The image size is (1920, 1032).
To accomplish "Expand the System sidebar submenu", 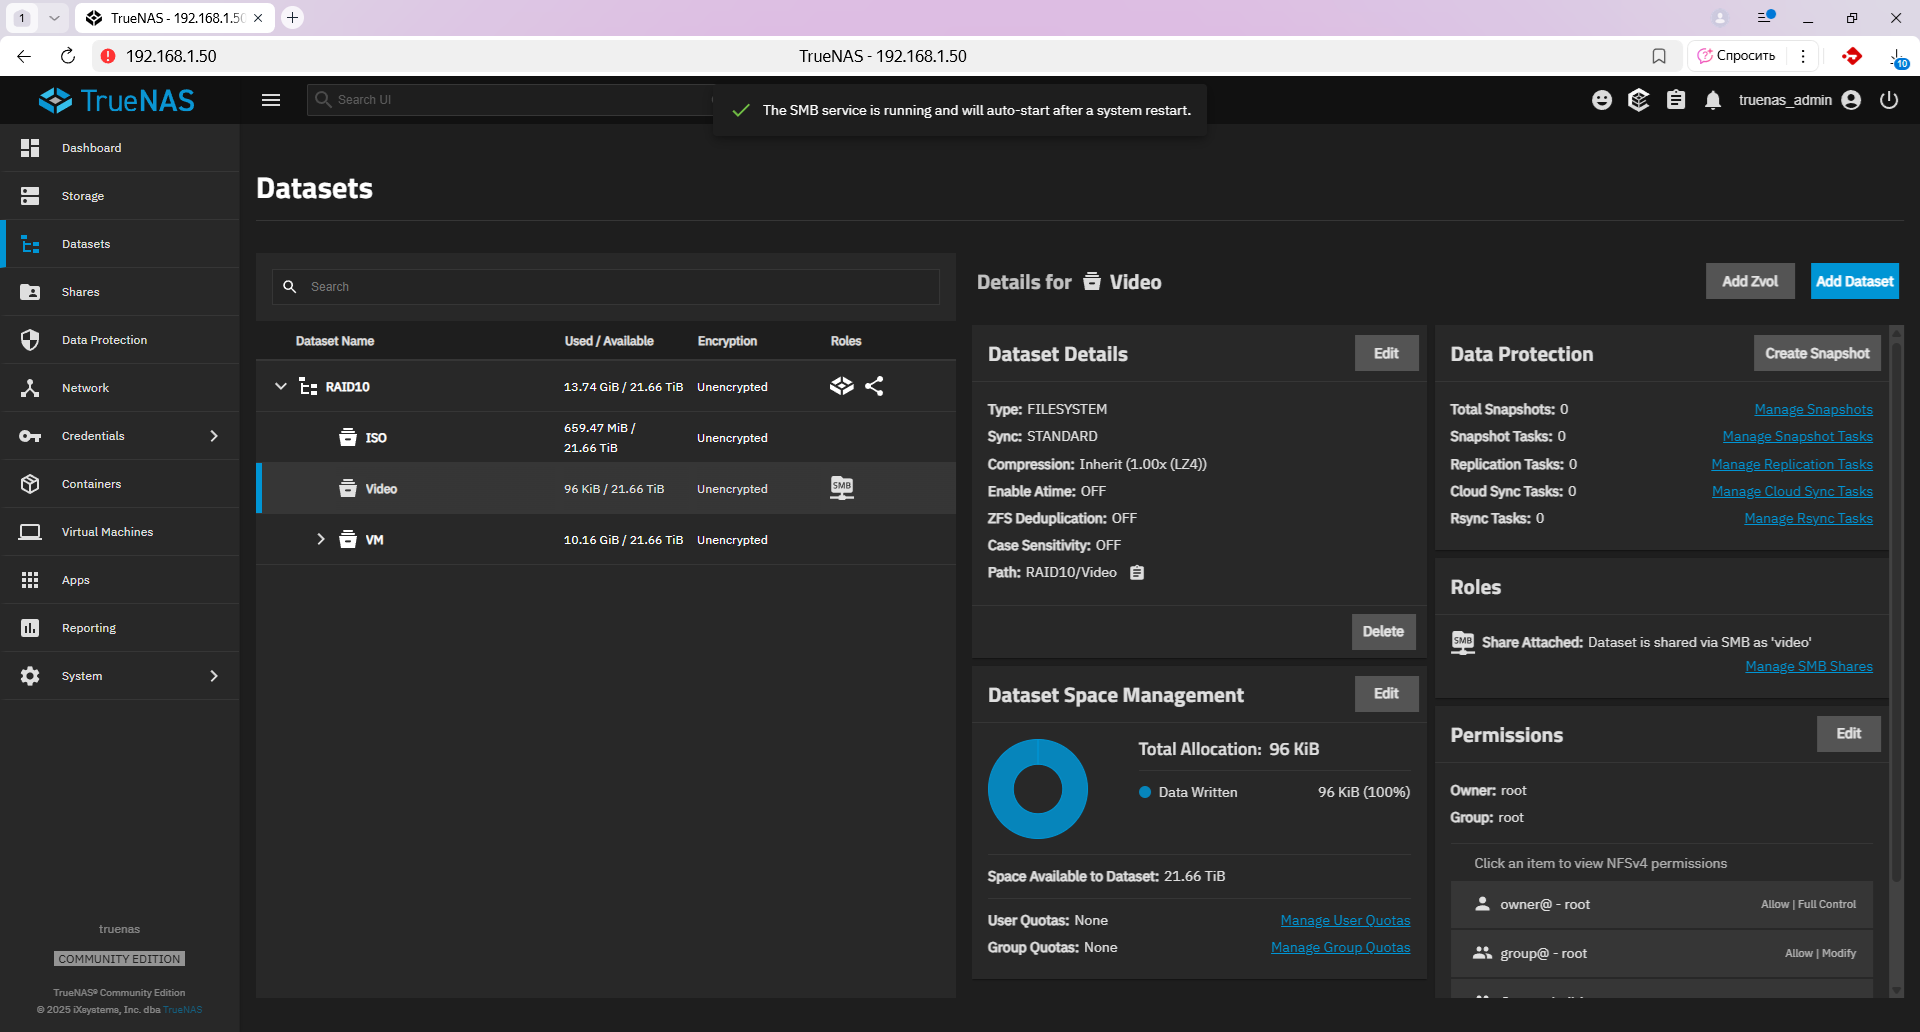I will pos(214,676).
